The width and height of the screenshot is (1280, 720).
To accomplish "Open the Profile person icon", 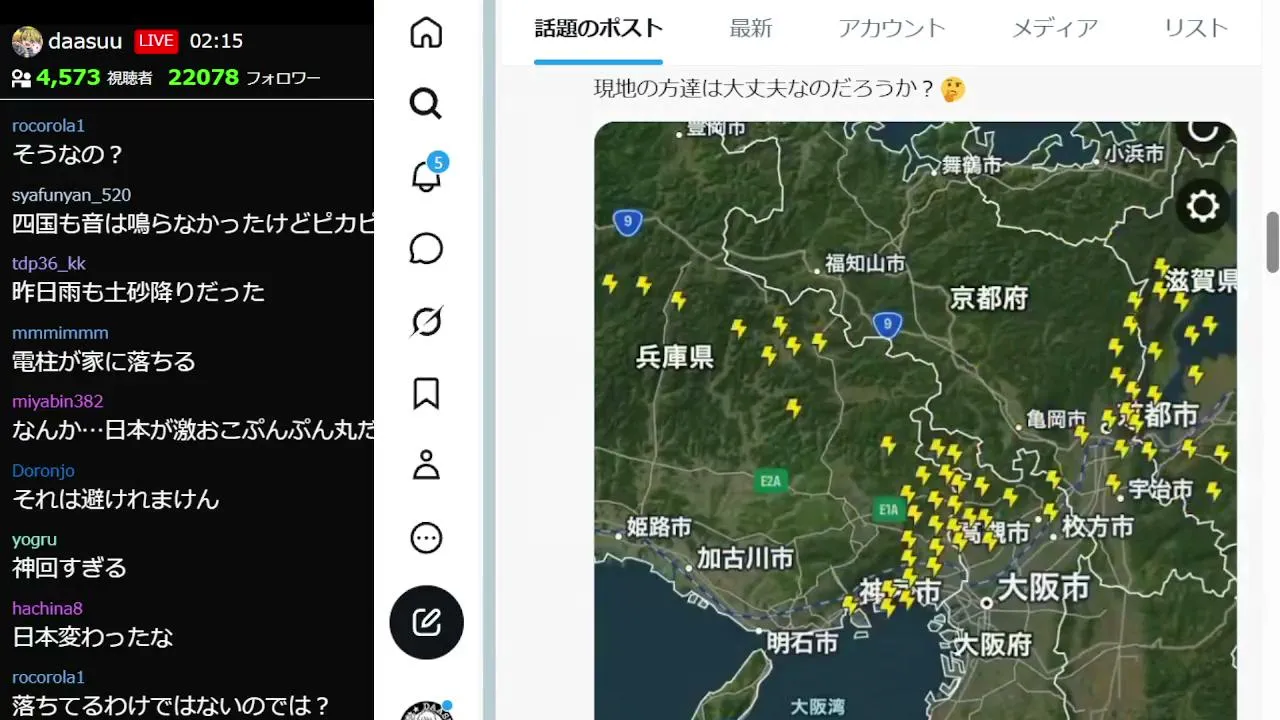I will click(x=426, y=466).
